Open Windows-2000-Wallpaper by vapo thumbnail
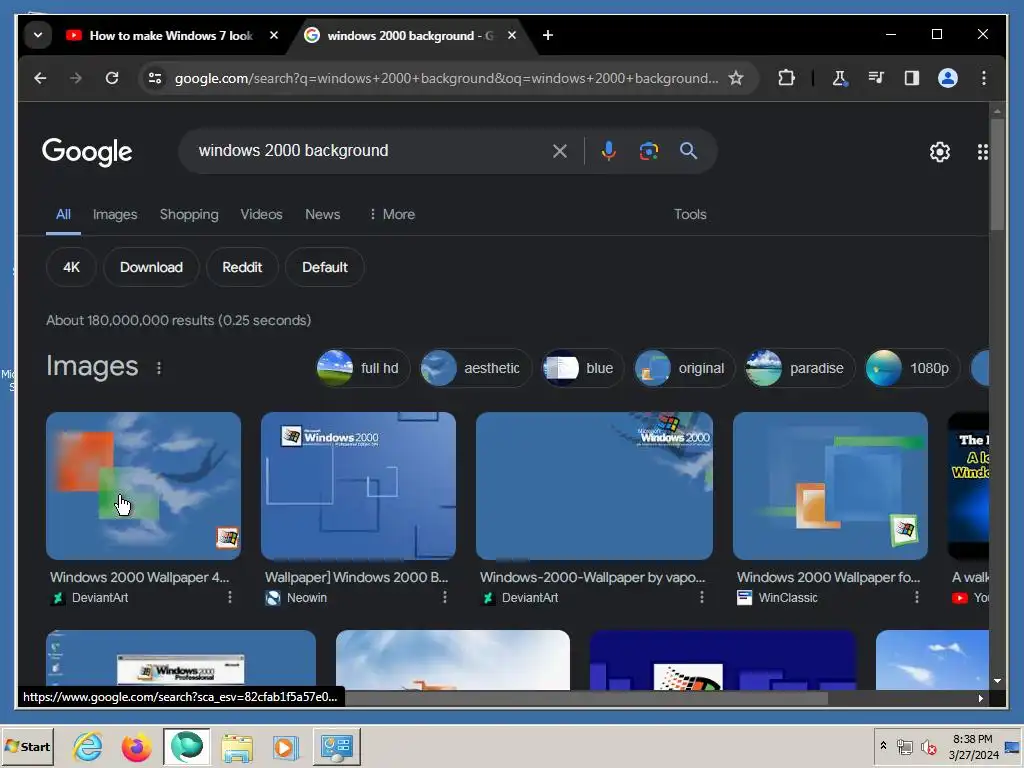This screenshot has height=768, width=1024. [594, 486]
